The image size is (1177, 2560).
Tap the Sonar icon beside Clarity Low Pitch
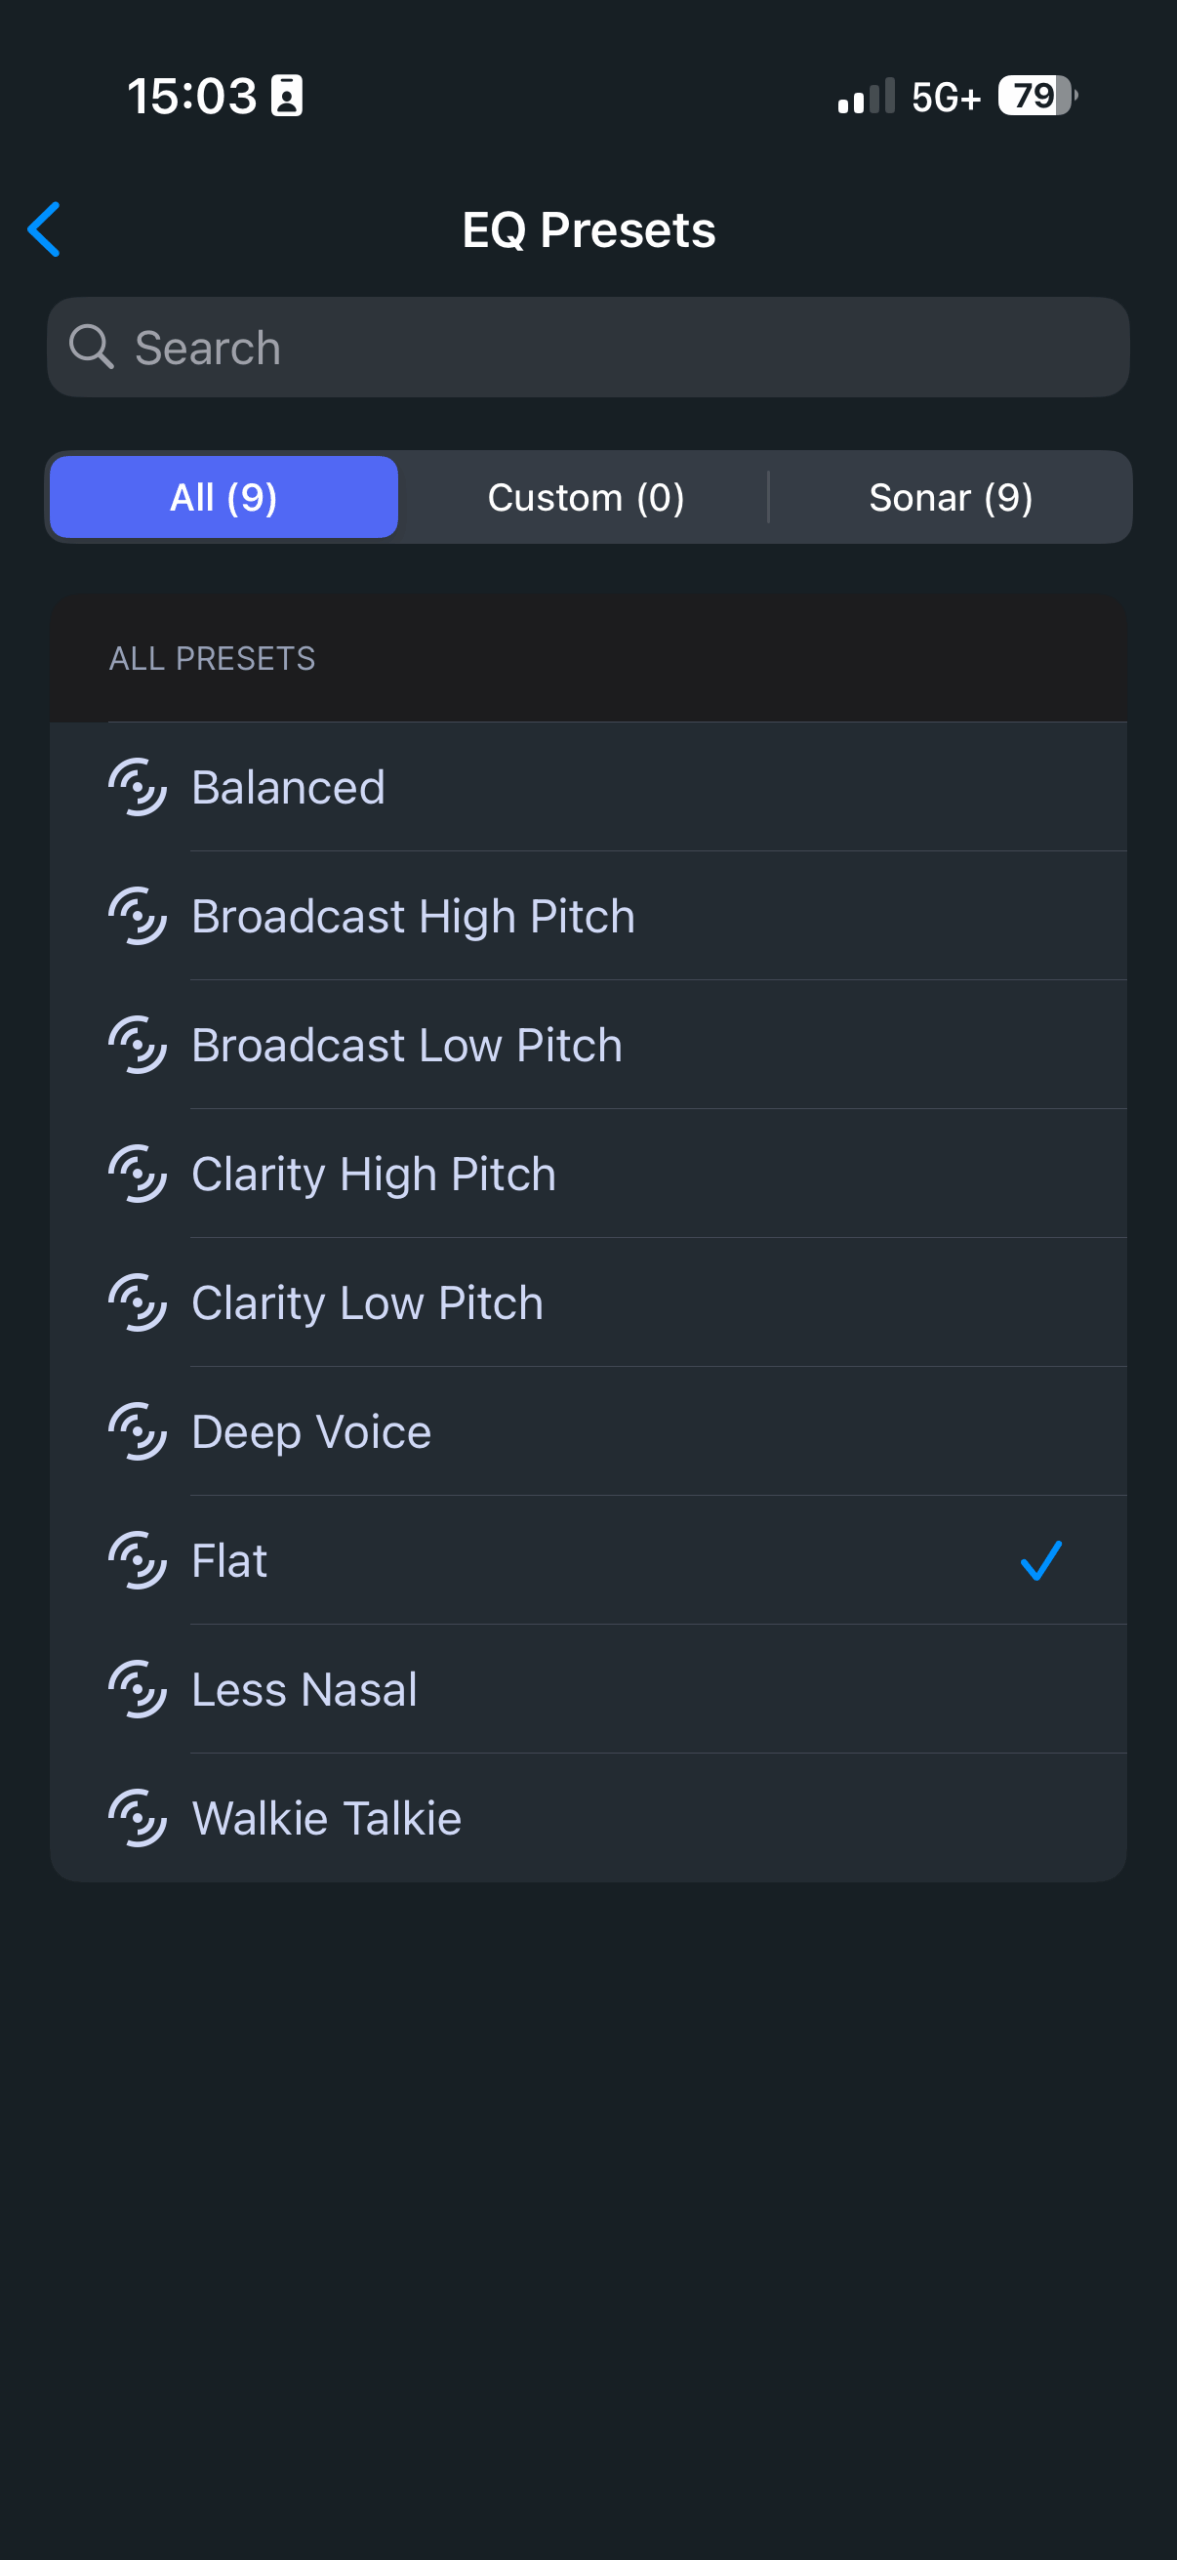137,1303
